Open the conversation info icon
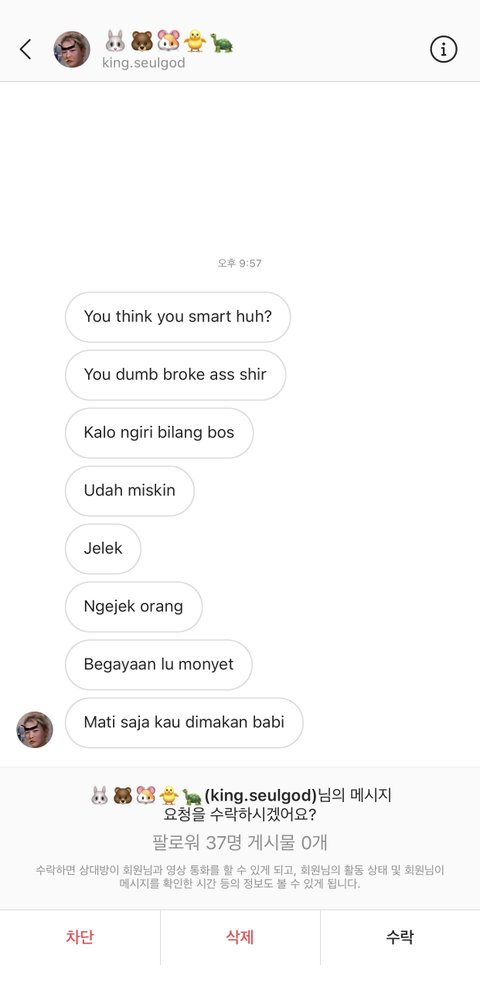This screenshot has width=480, height=986. tap(444, 49)
